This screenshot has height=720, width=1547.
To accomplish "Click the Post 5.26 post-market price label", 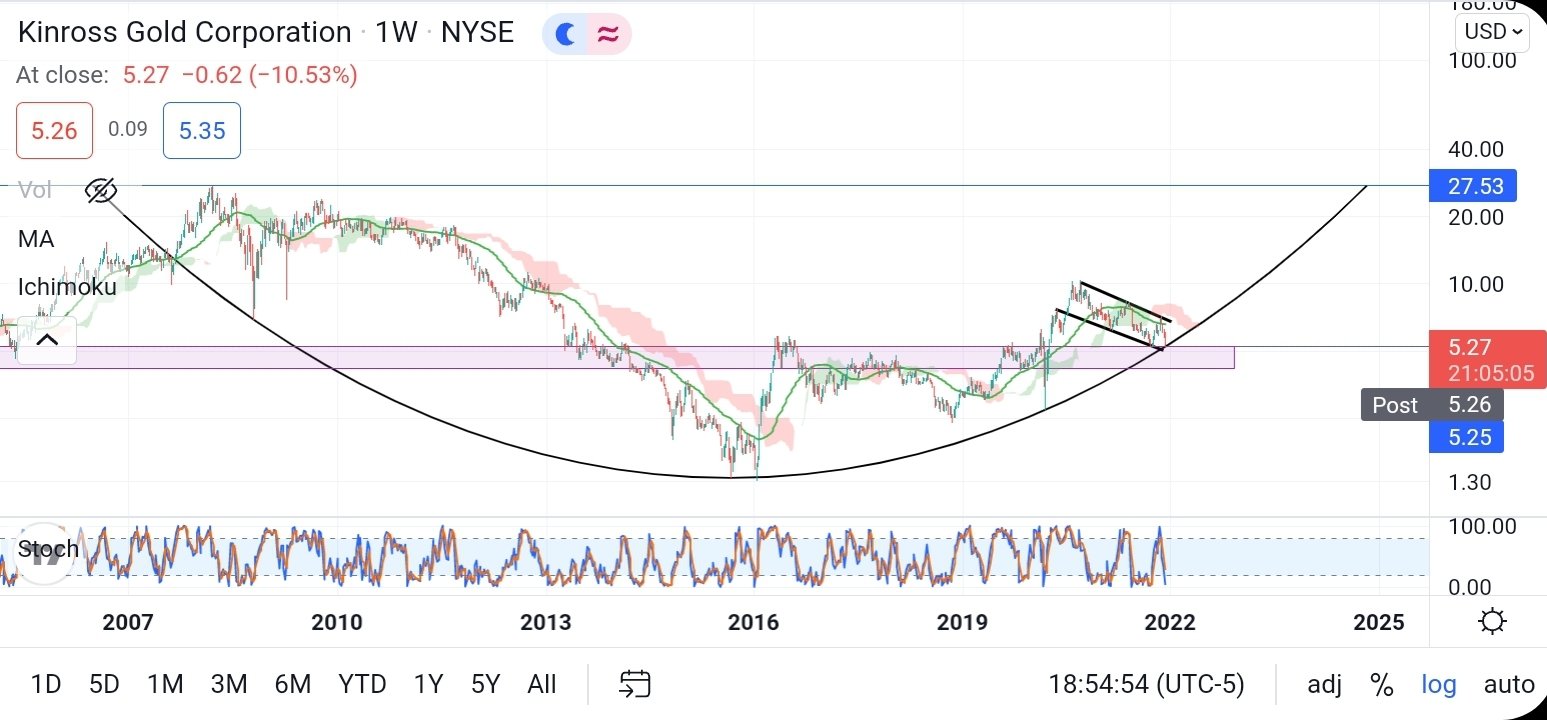I will [1432, 405].
